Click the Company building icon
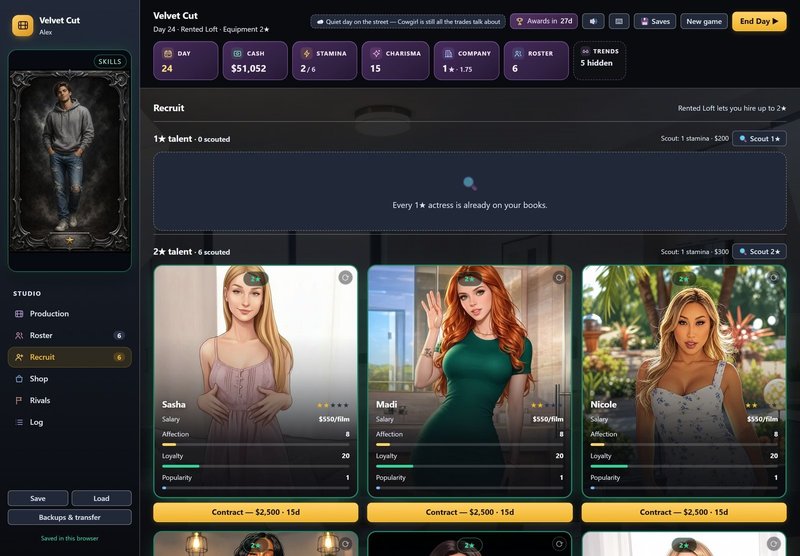 point(448,53)
